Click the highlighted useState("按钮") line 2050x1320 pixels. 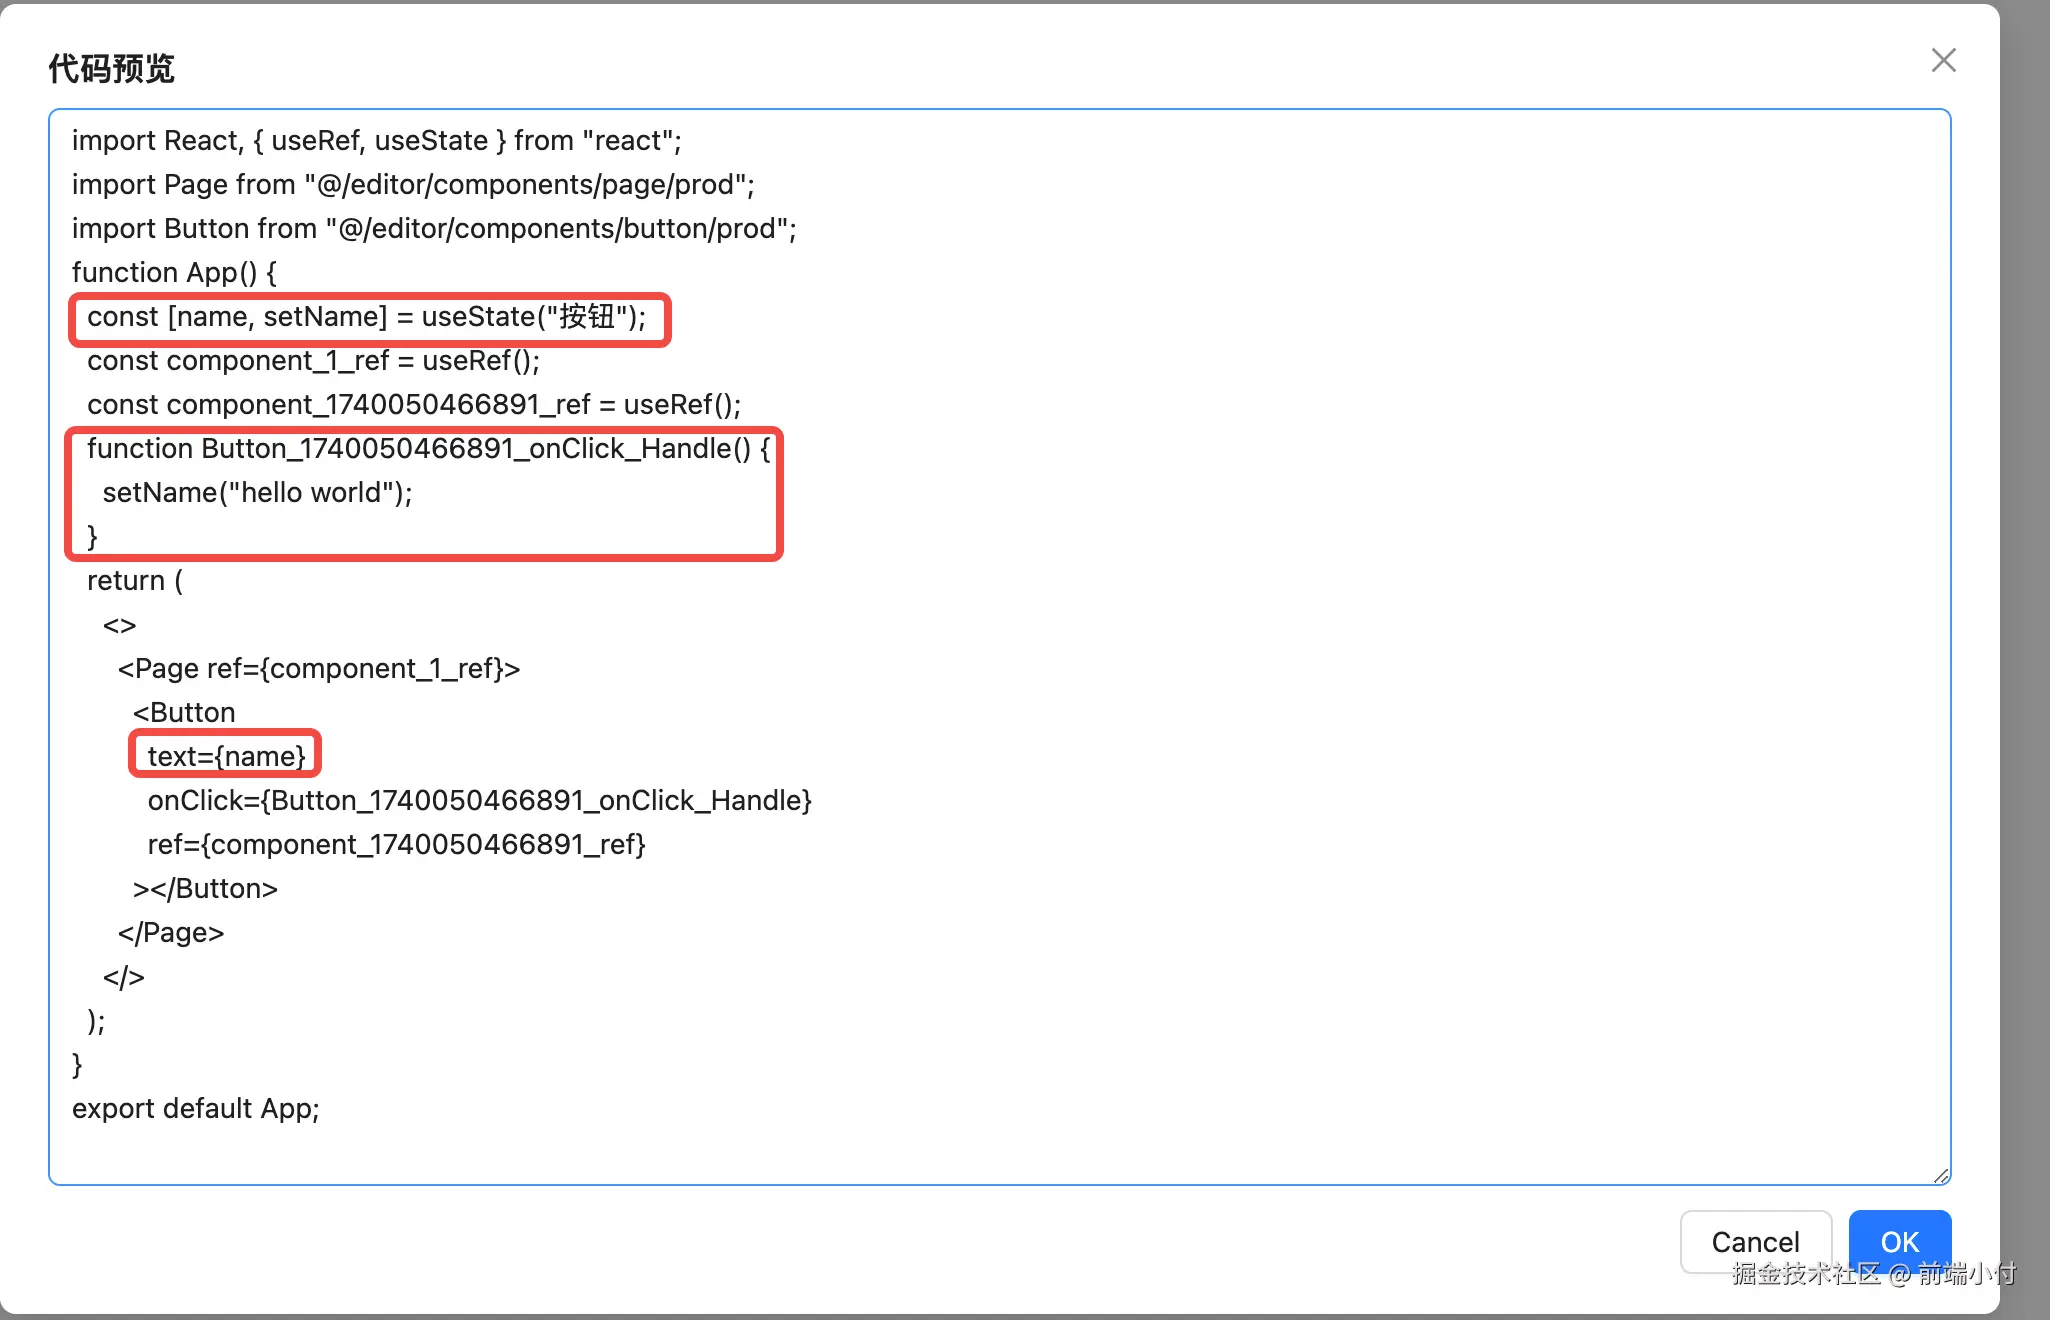pyautogui.click(x=366, y=317)
